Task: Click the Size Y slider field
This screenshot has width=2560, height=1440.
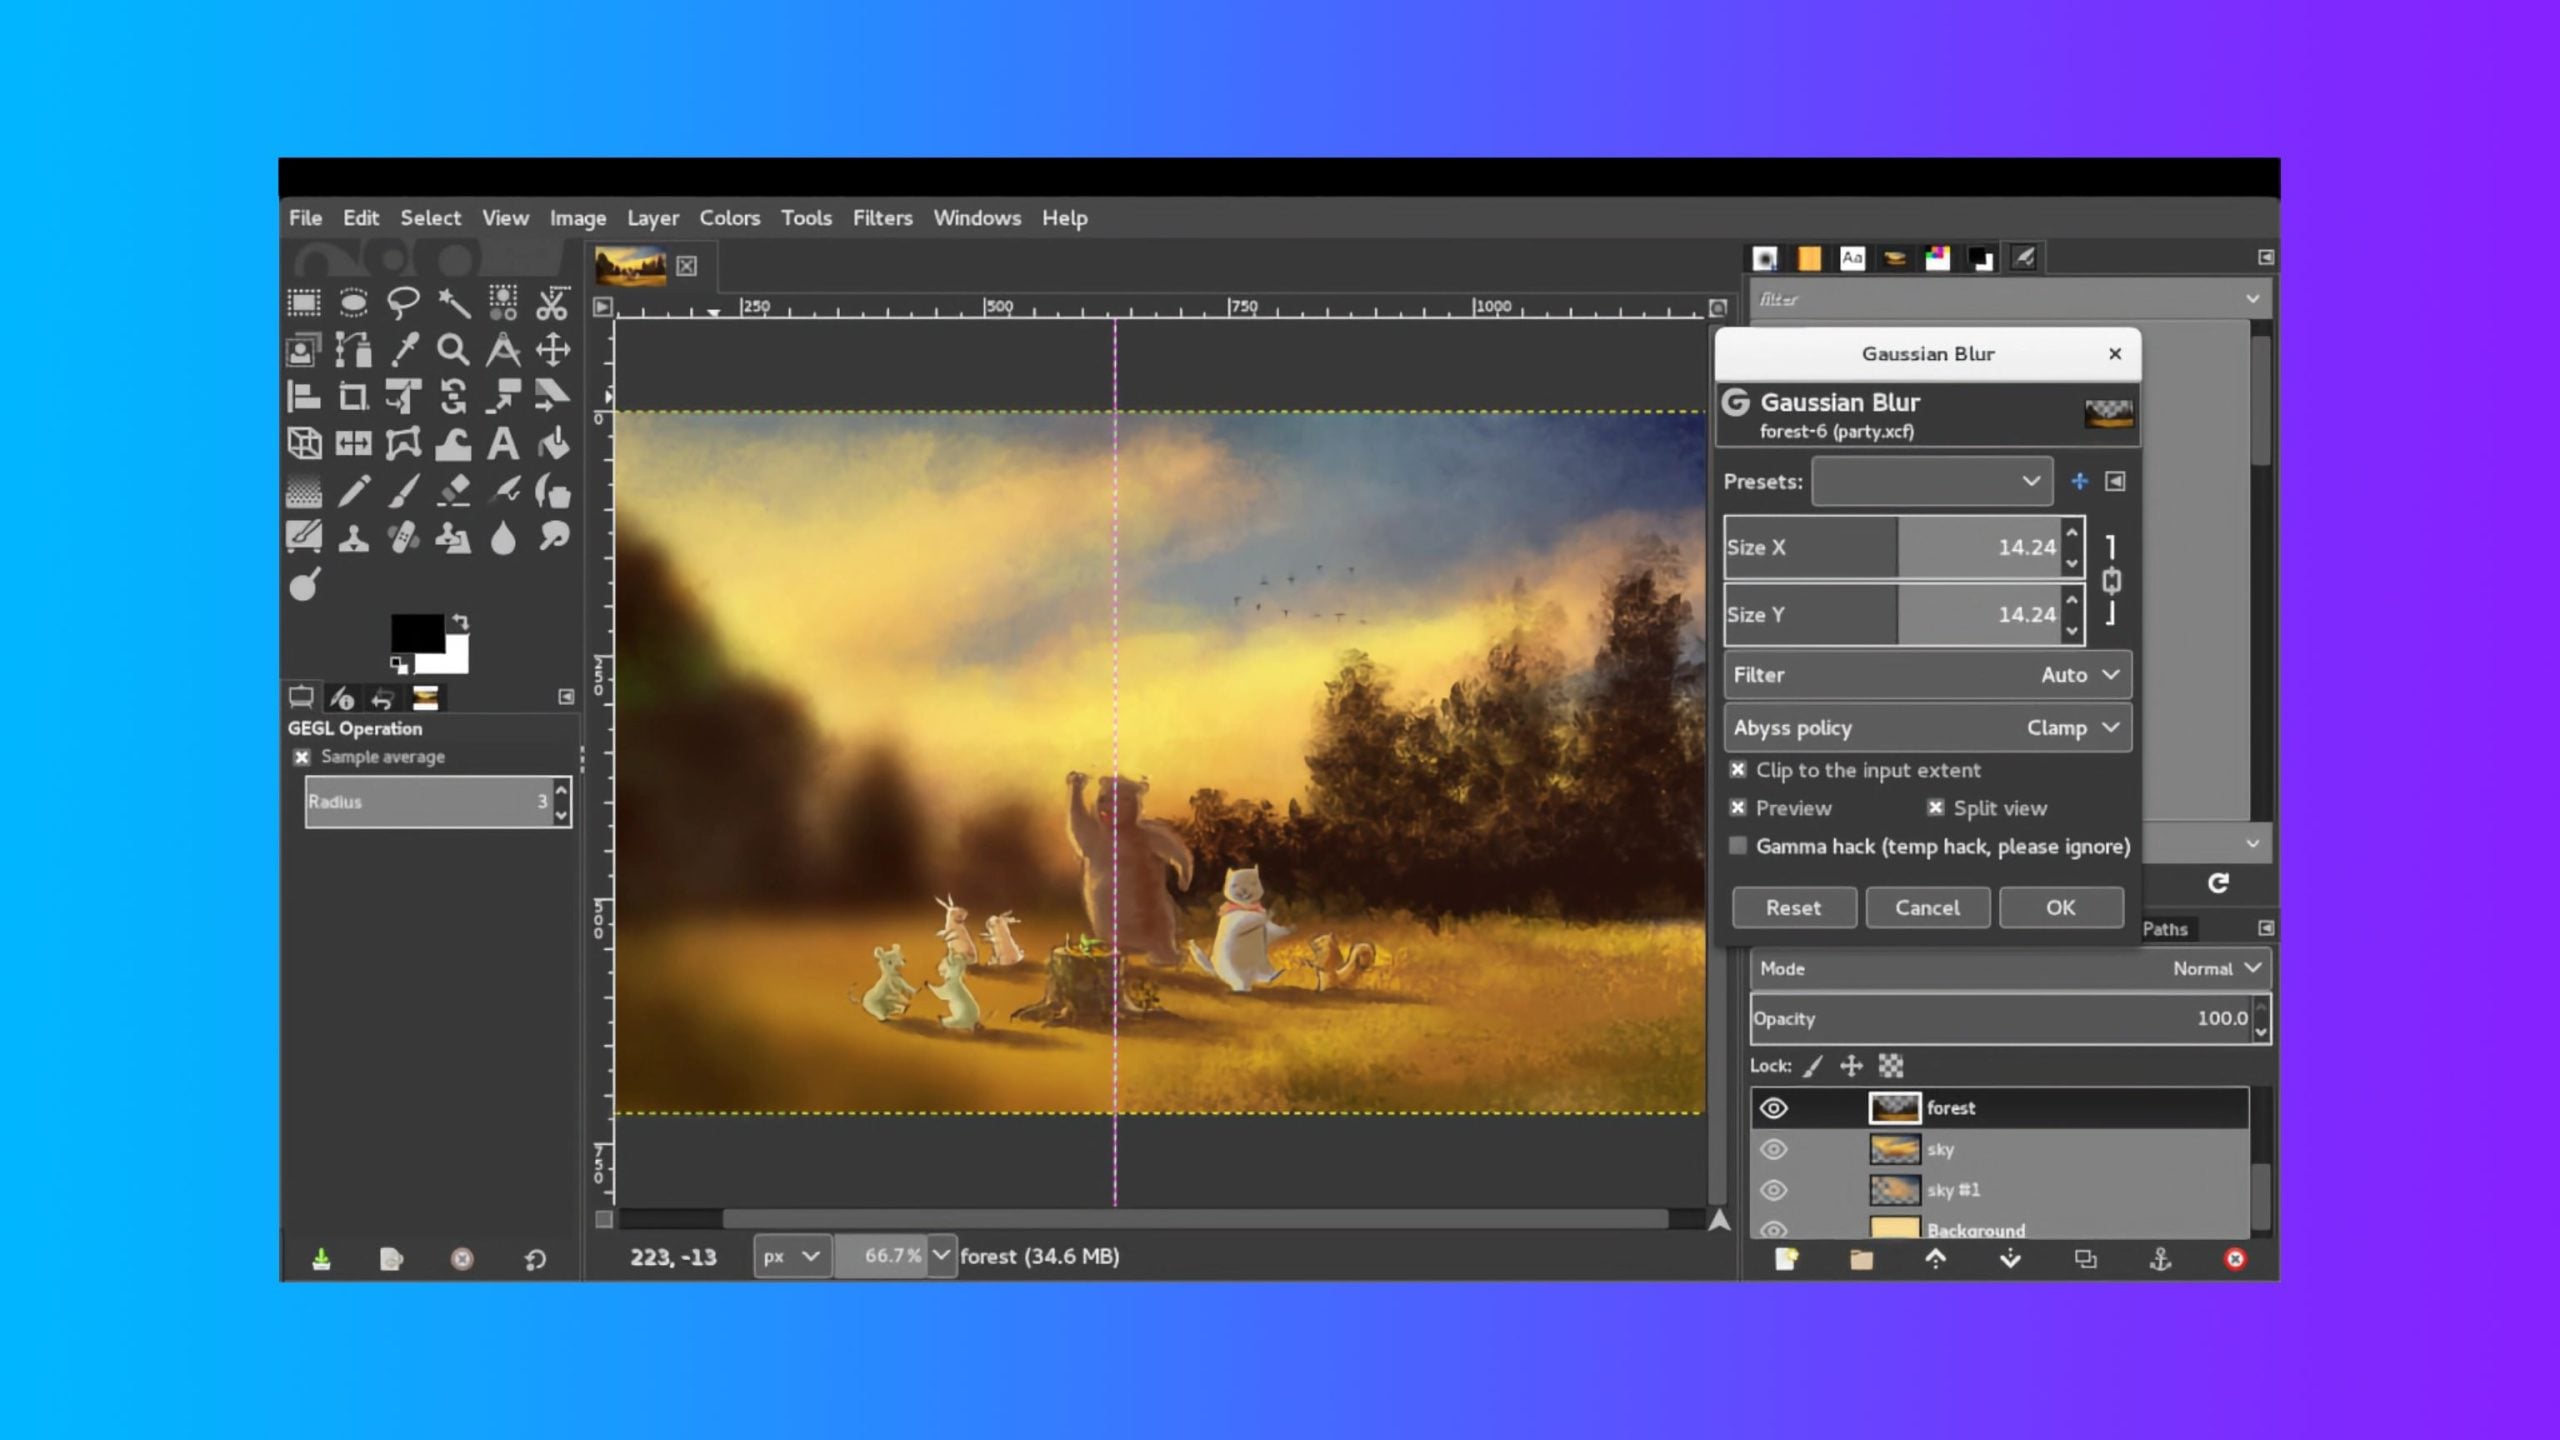Action: 1892,615
